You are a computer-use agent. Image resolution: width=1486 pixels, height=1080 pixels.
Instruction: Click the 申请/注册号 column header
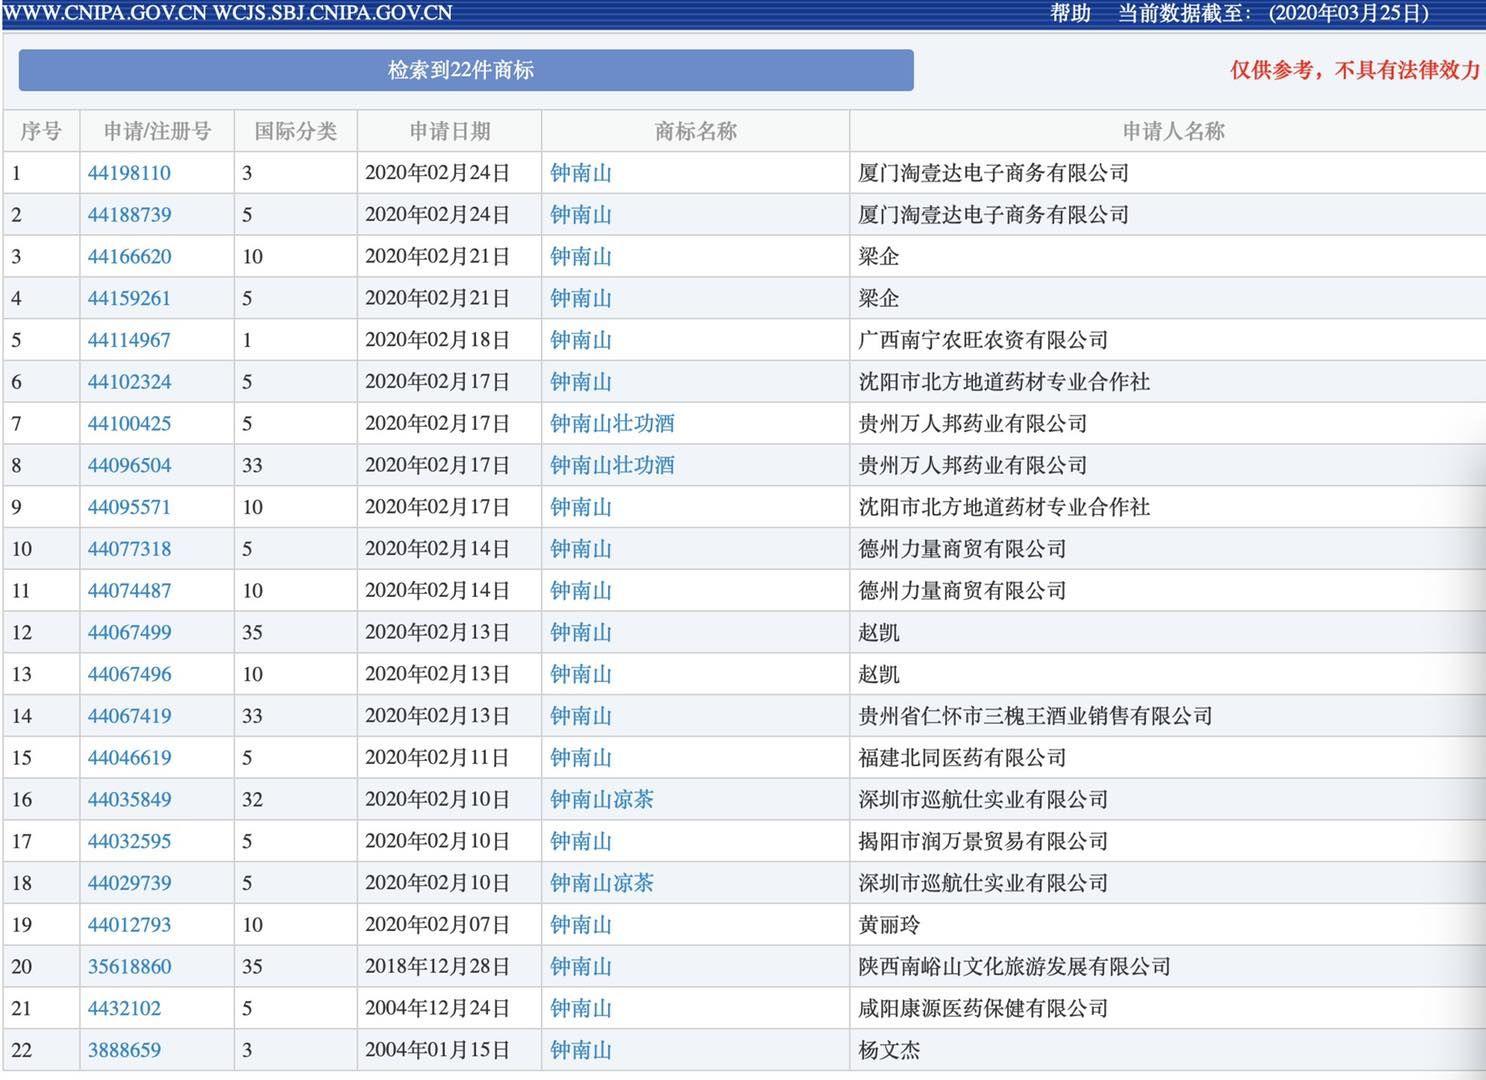coord(157,131)
